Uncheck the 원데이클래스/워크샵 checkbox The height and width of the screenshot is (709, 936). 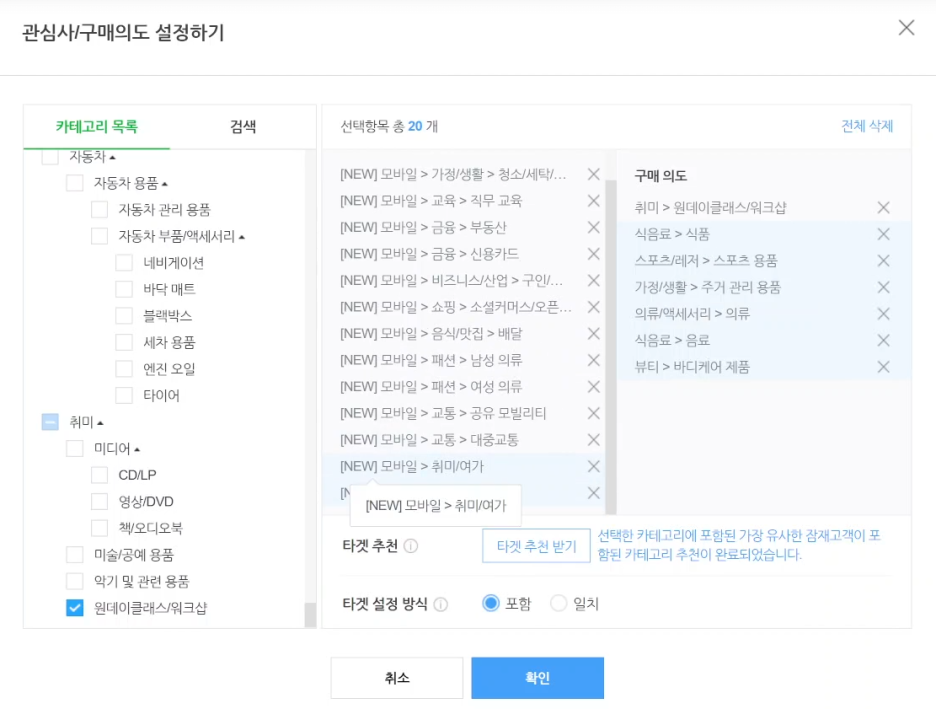75,608
